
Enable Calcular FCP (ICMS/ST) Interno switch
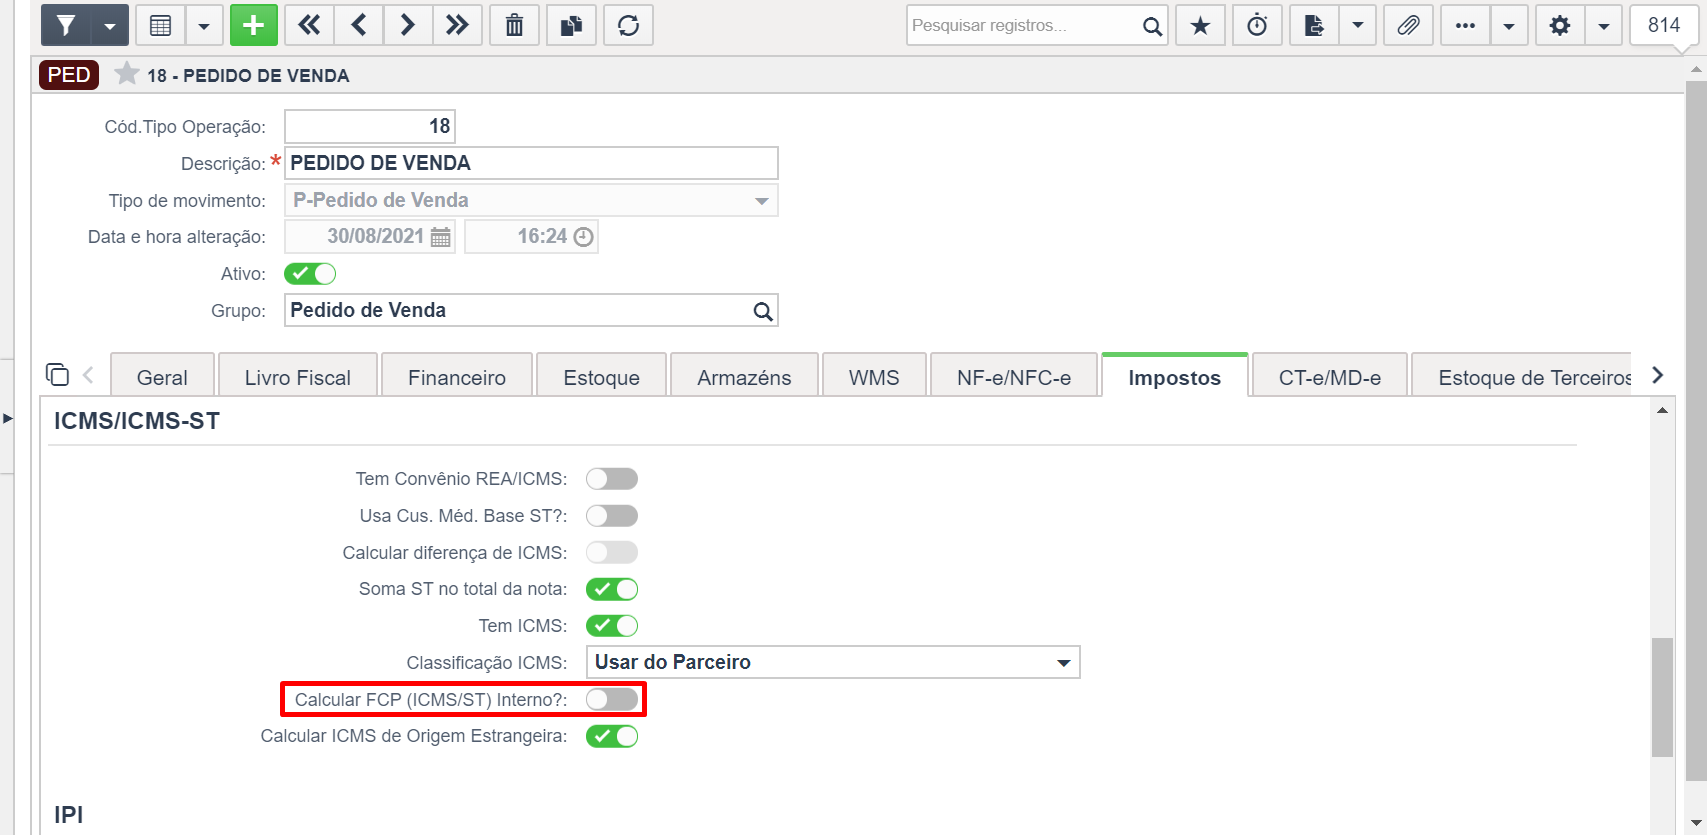[x=612, y=699]
